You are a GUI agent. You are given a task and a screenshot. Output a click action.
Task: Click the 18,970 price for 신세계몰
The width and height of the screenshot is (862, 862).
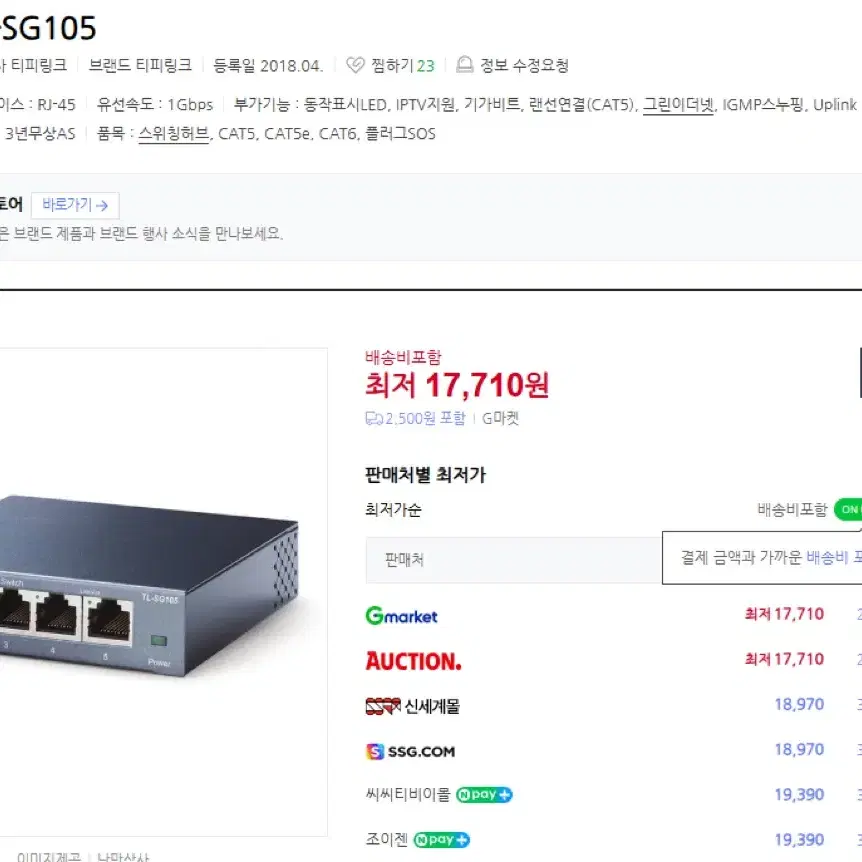tap(799, 704)
